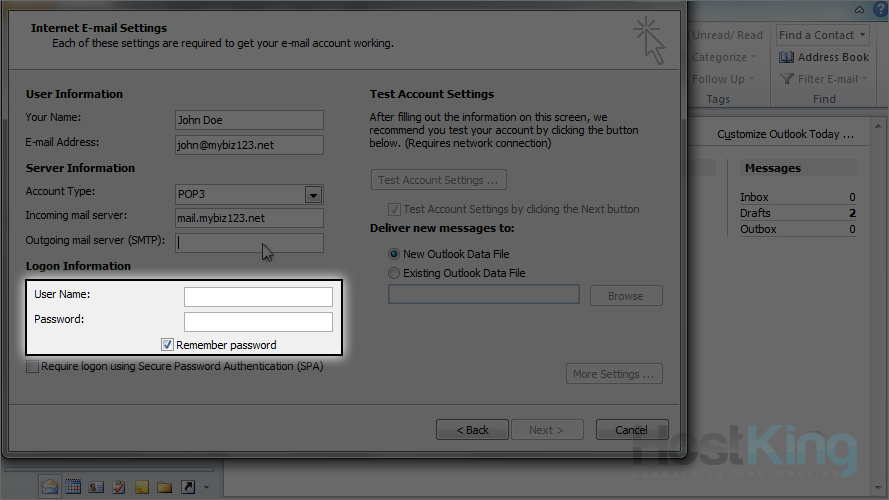Click the Cancel button
The image size is (889, 500).
[x=631, y=430]
